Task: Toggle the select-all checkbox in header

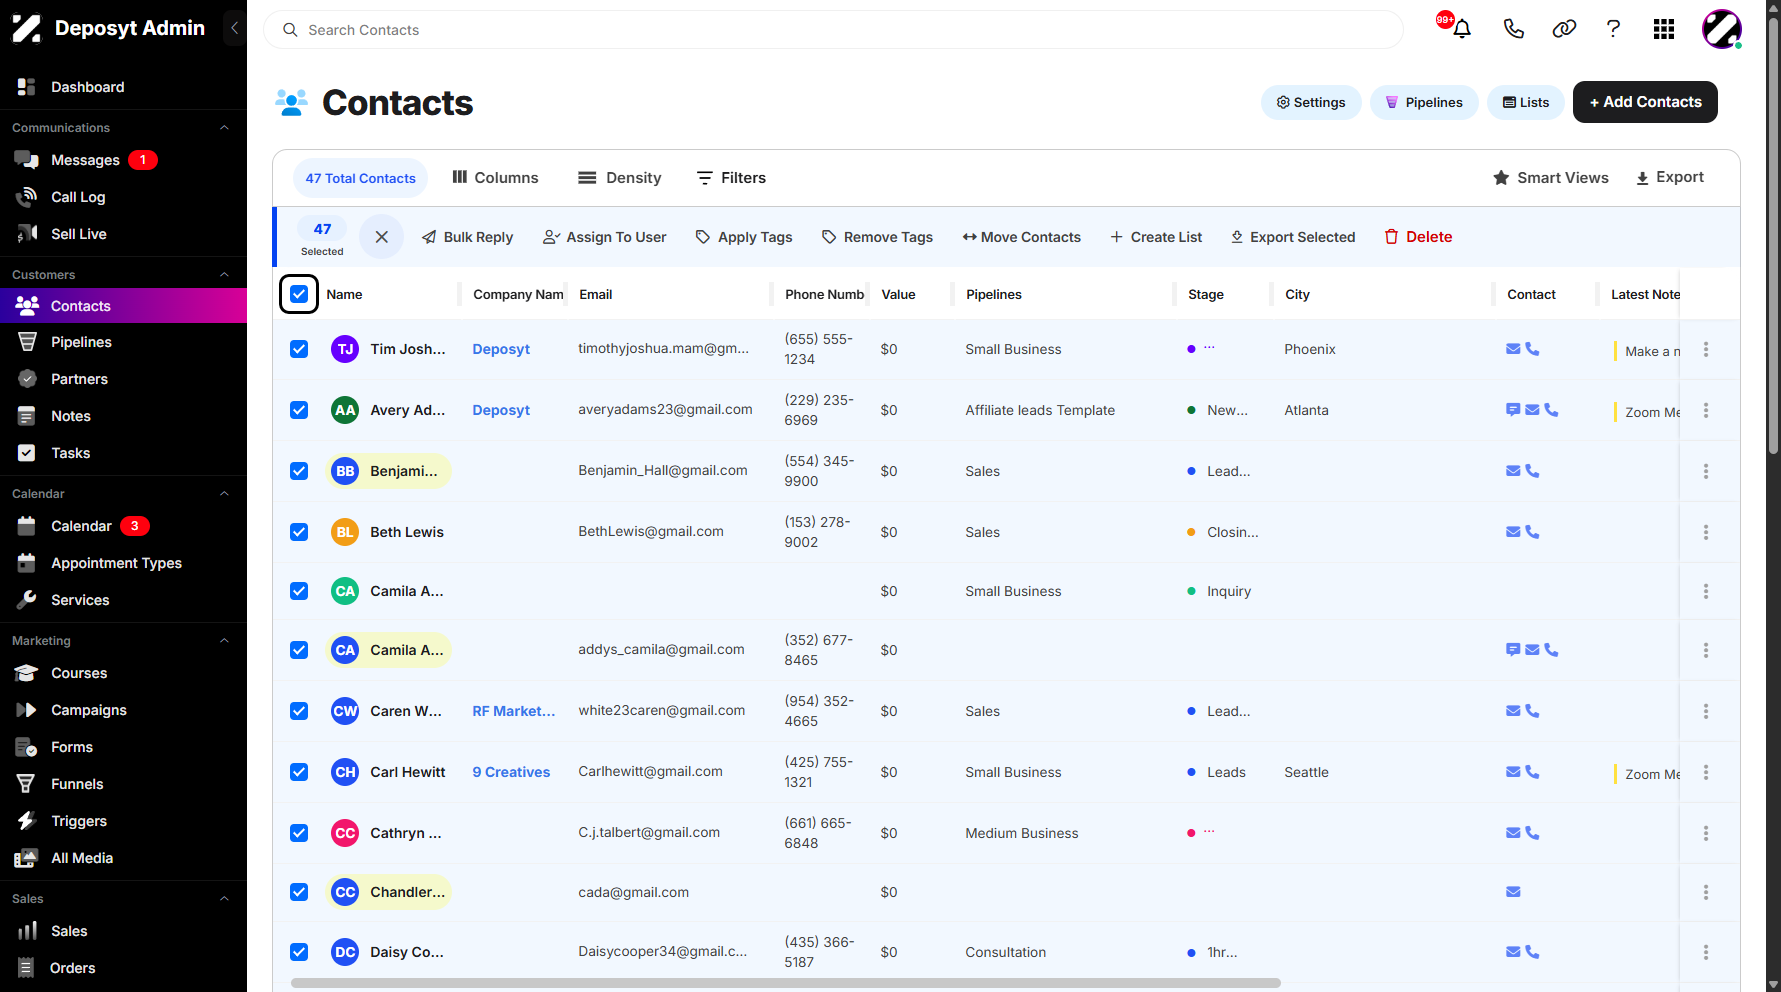Action: click(299, 294)
